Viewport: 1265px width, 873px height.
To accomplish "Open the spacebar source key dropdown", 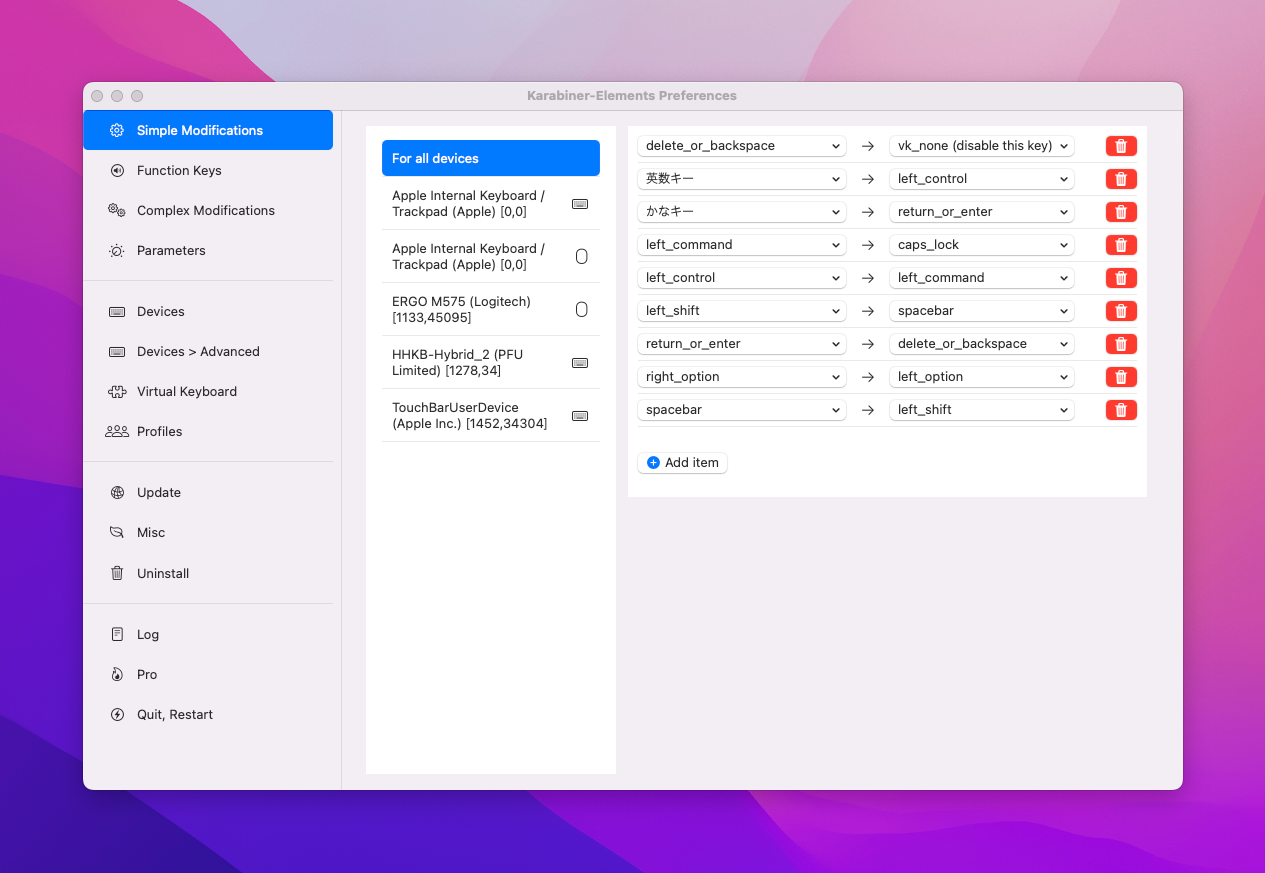I will [742, 410].
